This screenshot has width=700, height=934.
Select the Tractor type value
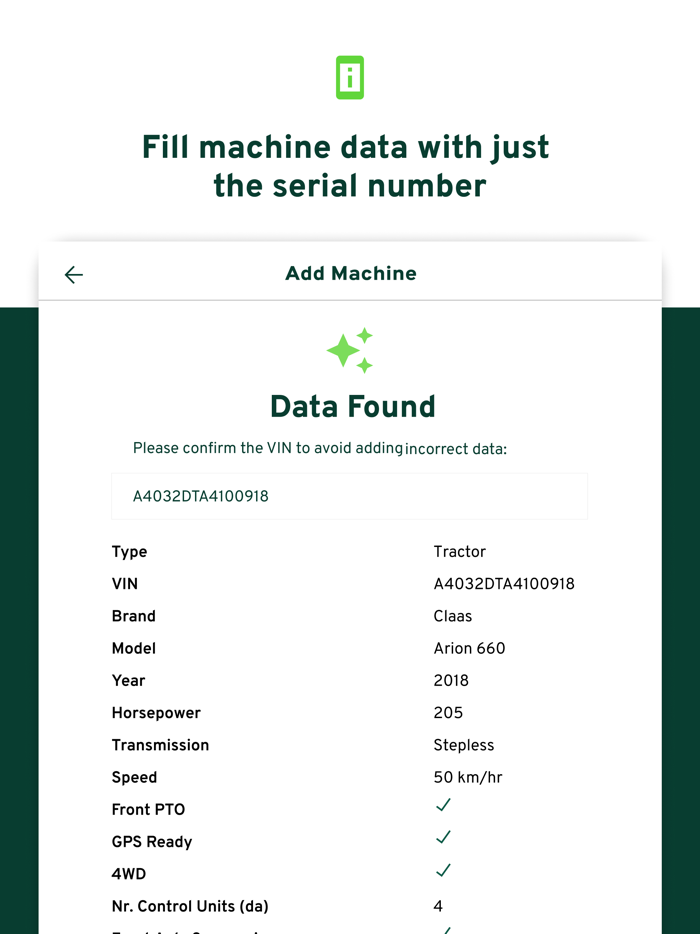tap(459, 551)
